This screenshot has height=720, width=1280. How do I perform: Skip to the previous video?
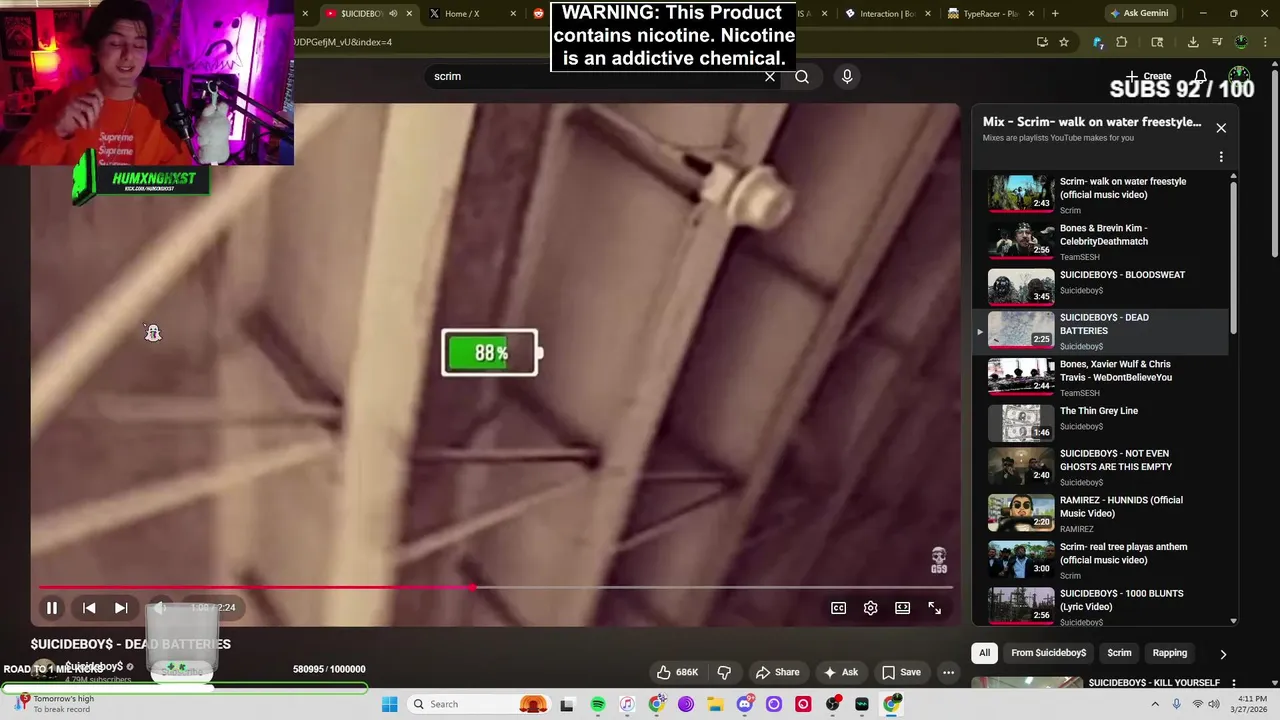pos(89,607)
